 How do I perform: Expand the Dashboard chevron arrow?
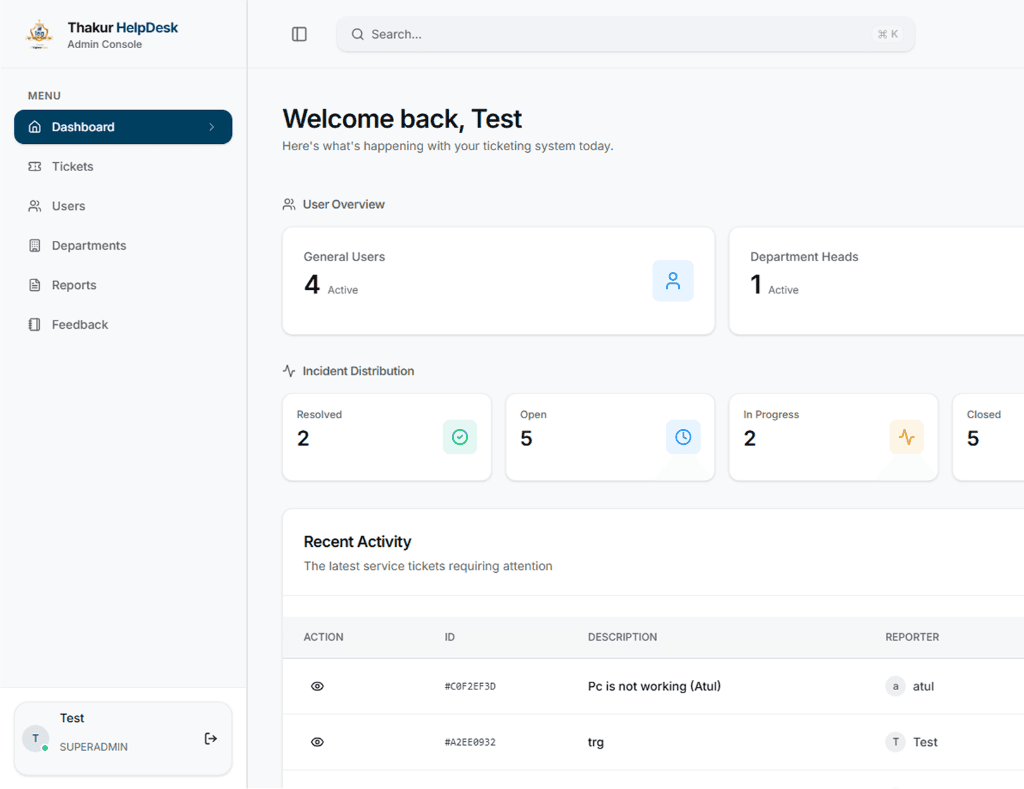(x=212, y=127)
